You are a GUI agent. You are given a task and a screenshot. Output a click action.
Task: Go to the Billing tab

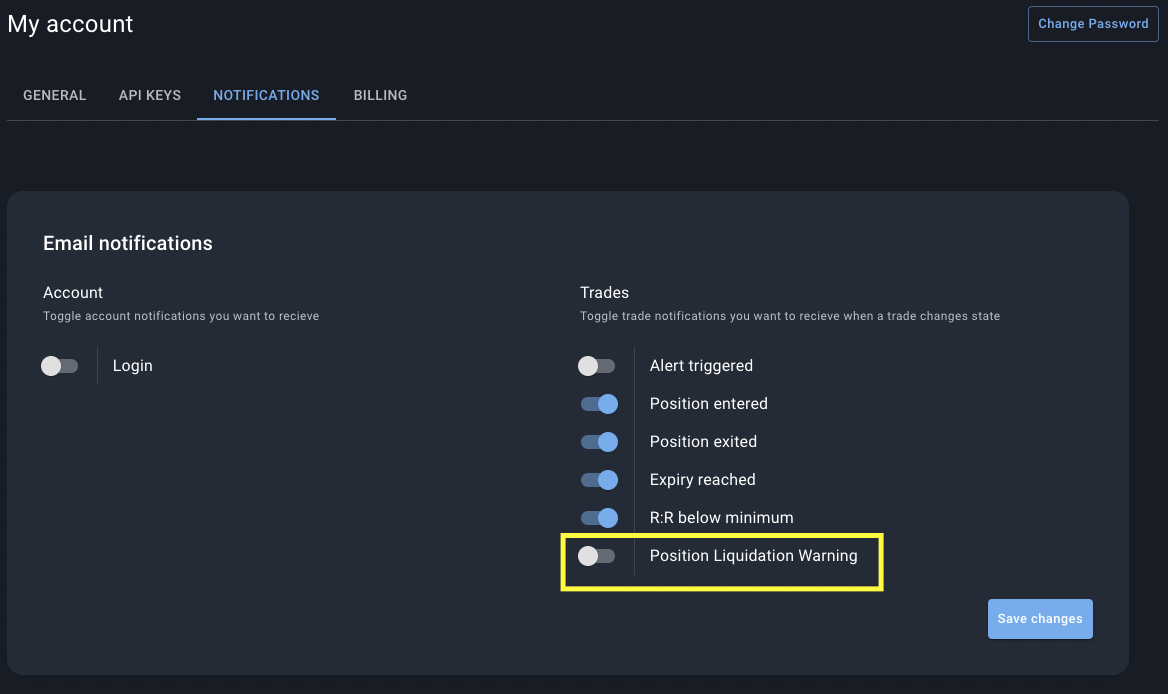[x=381, y=95]
